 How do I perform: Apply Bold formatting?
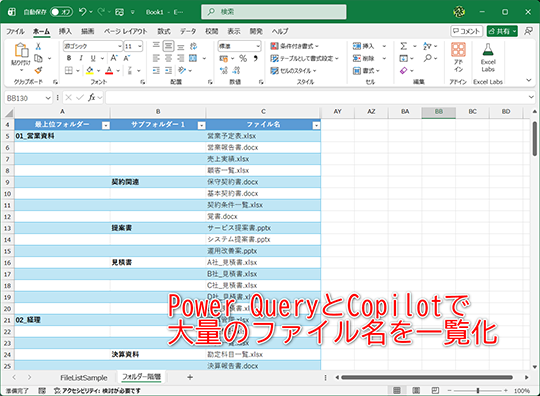click(x=69, y=58)
